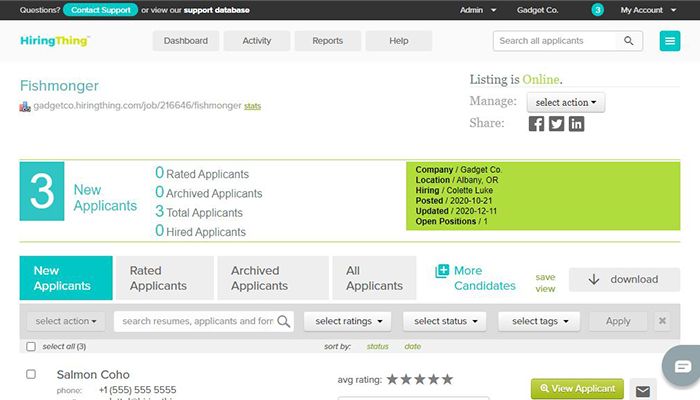This screenshot has width=700, height=400.
Task: Click the 0 Archived Applicants stat
Action: point(208,192)
